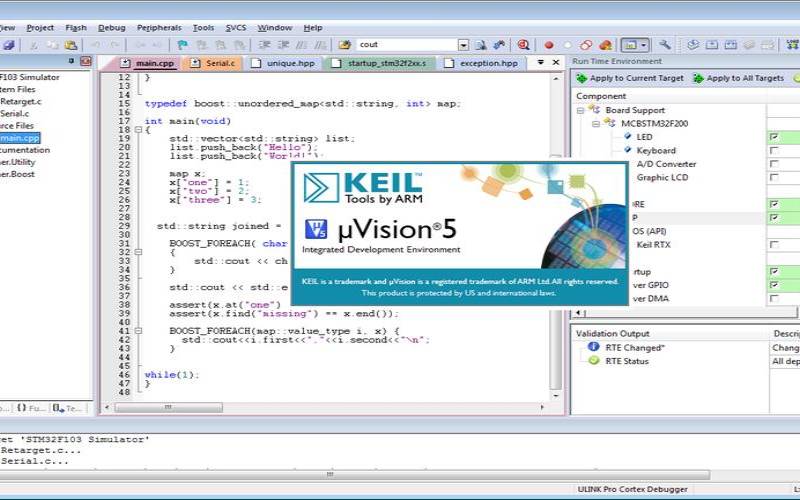Start the debug session magnifier icon

tap(523, 45)
